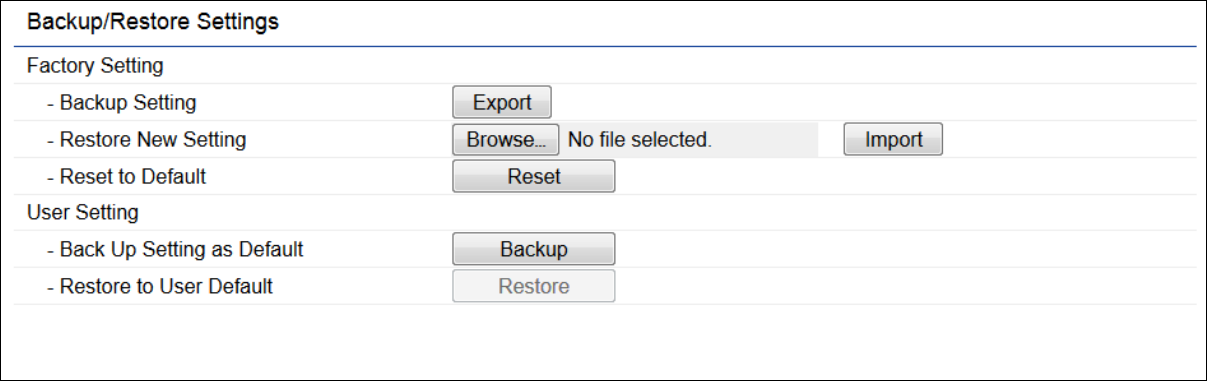Click the Backup button under User Setting

pyautogui.click(x=534, y=250)
